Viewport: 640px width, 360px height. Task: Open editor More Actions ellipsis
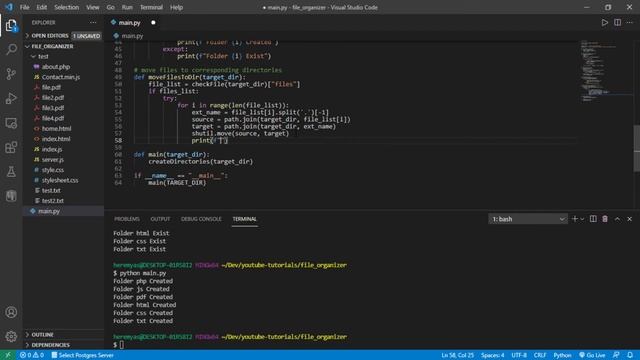pyautogui.click(x=630, y=23)
